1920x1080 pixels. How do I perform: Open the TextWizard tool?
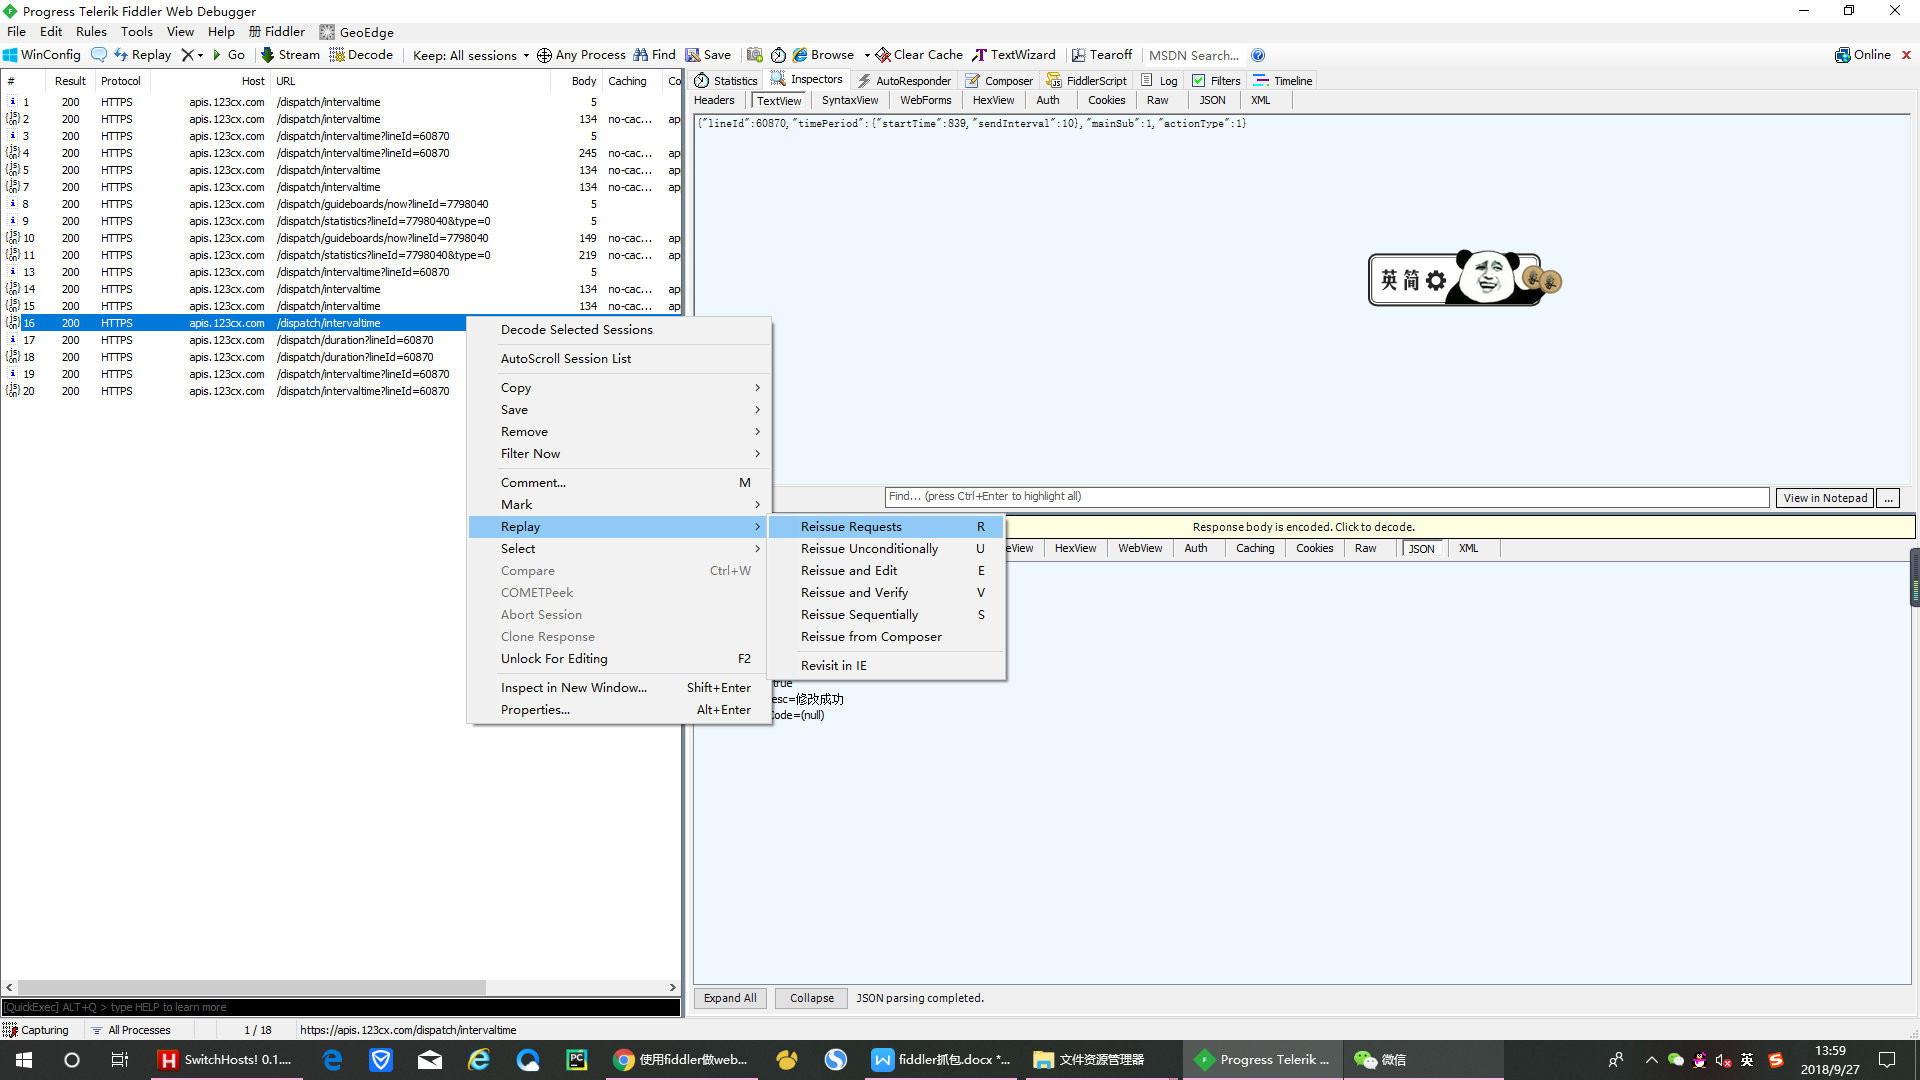point(1013,55)
